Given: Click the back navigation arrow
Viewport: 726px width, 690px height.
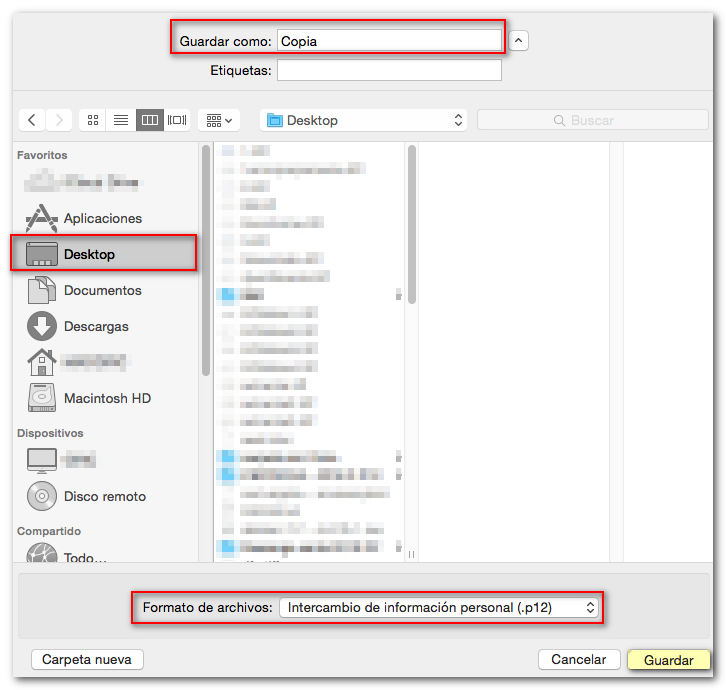Looking at the screenshot, I should pos(33,120).
